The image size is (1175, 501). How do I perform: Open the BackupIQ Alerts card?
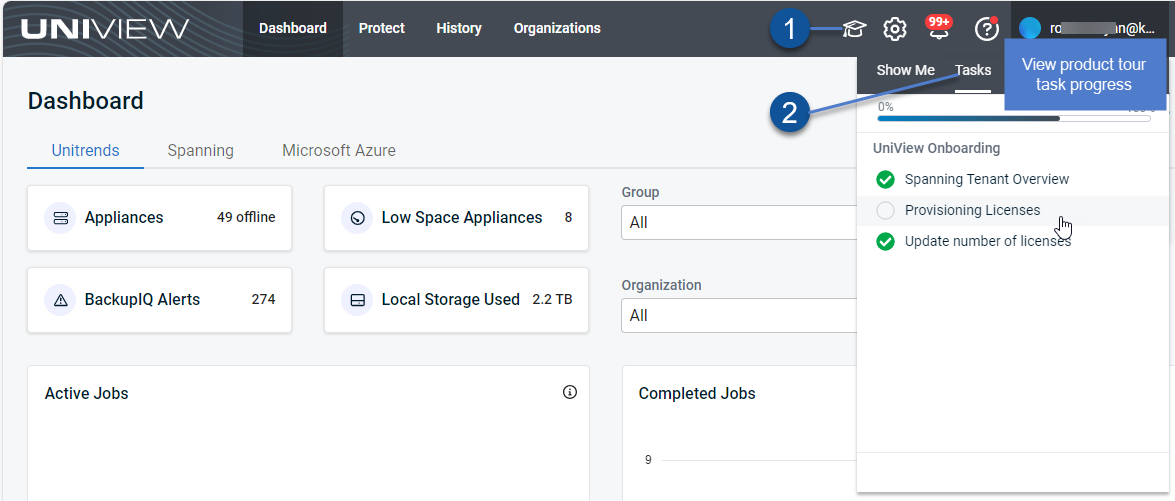[x=160, y=300]
